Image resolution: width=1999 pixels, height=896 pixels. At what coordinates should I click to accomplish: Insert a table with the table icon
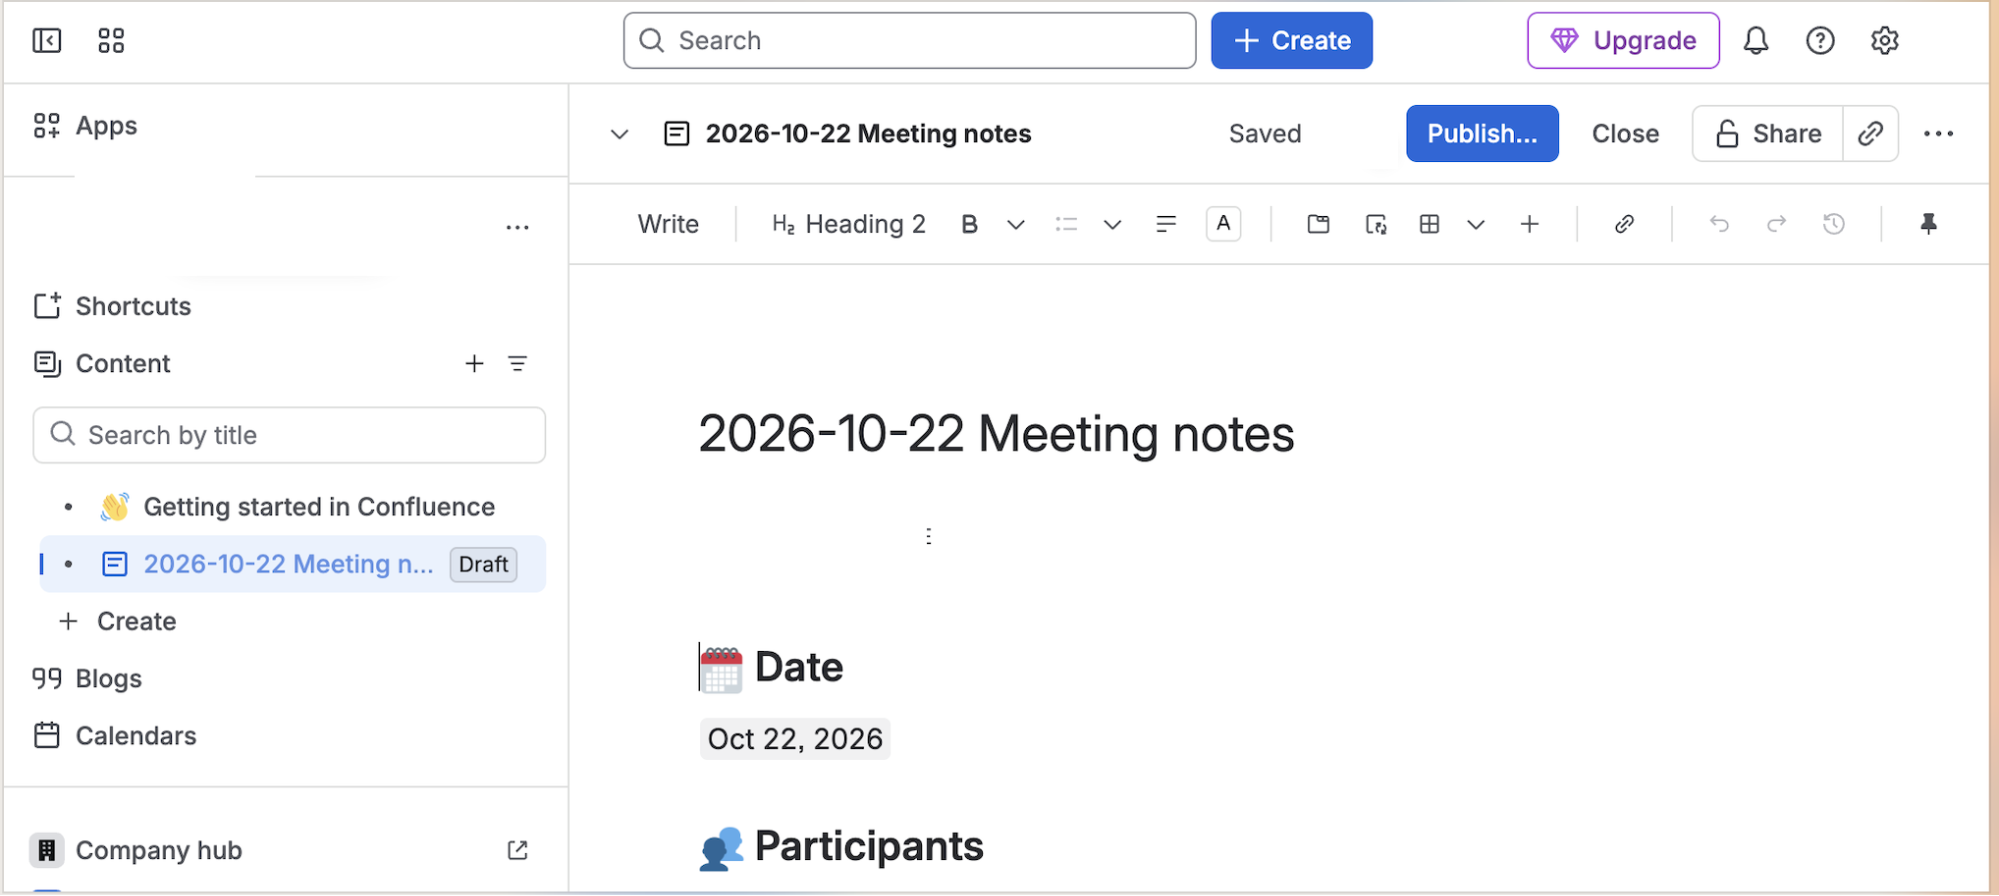[x=1429, y=224]
